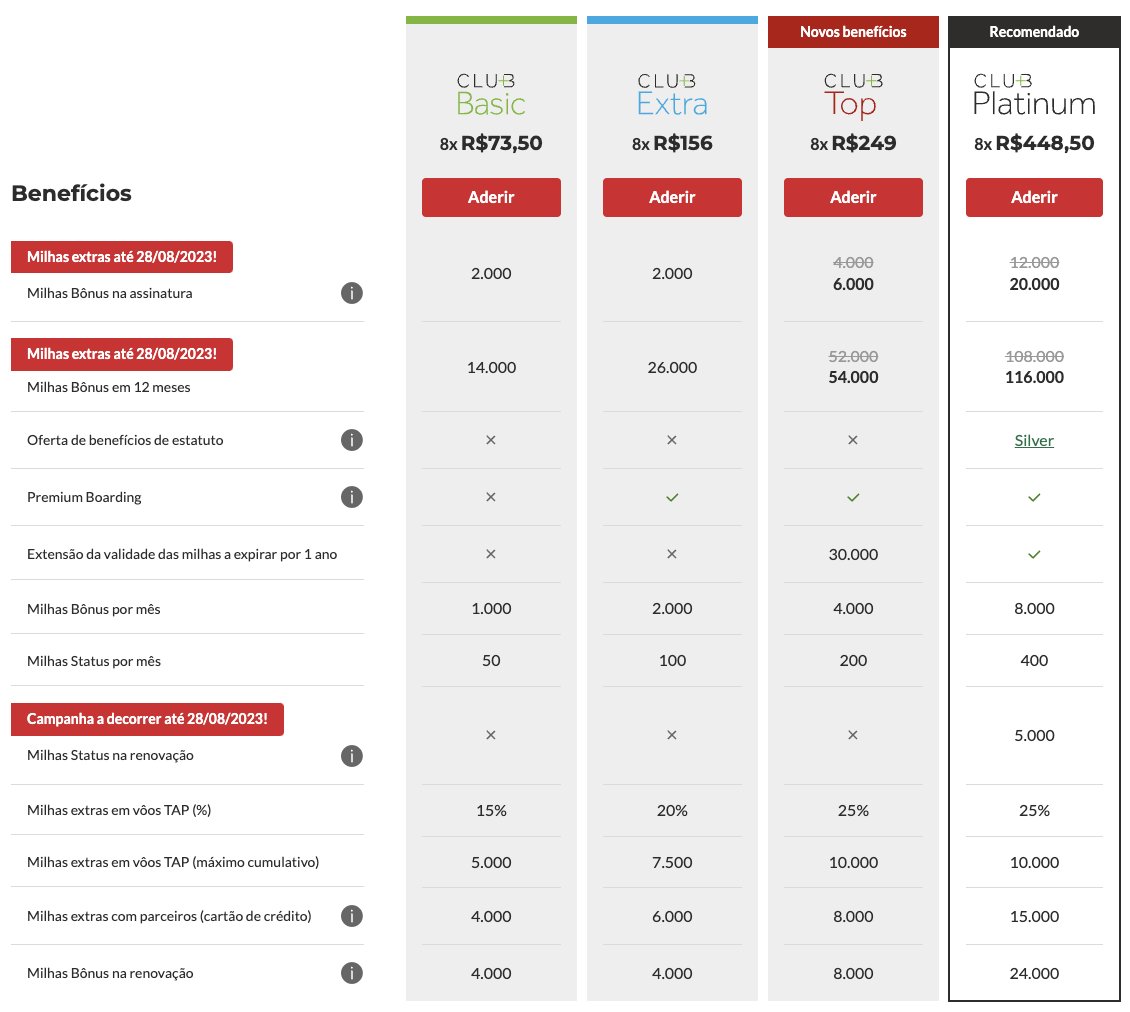This screenshot has width=1130, height=1012.
Task: Click the 5.000 Milhas Status na renovação value
Action: pyautogui.click(x=1034, y=735)
